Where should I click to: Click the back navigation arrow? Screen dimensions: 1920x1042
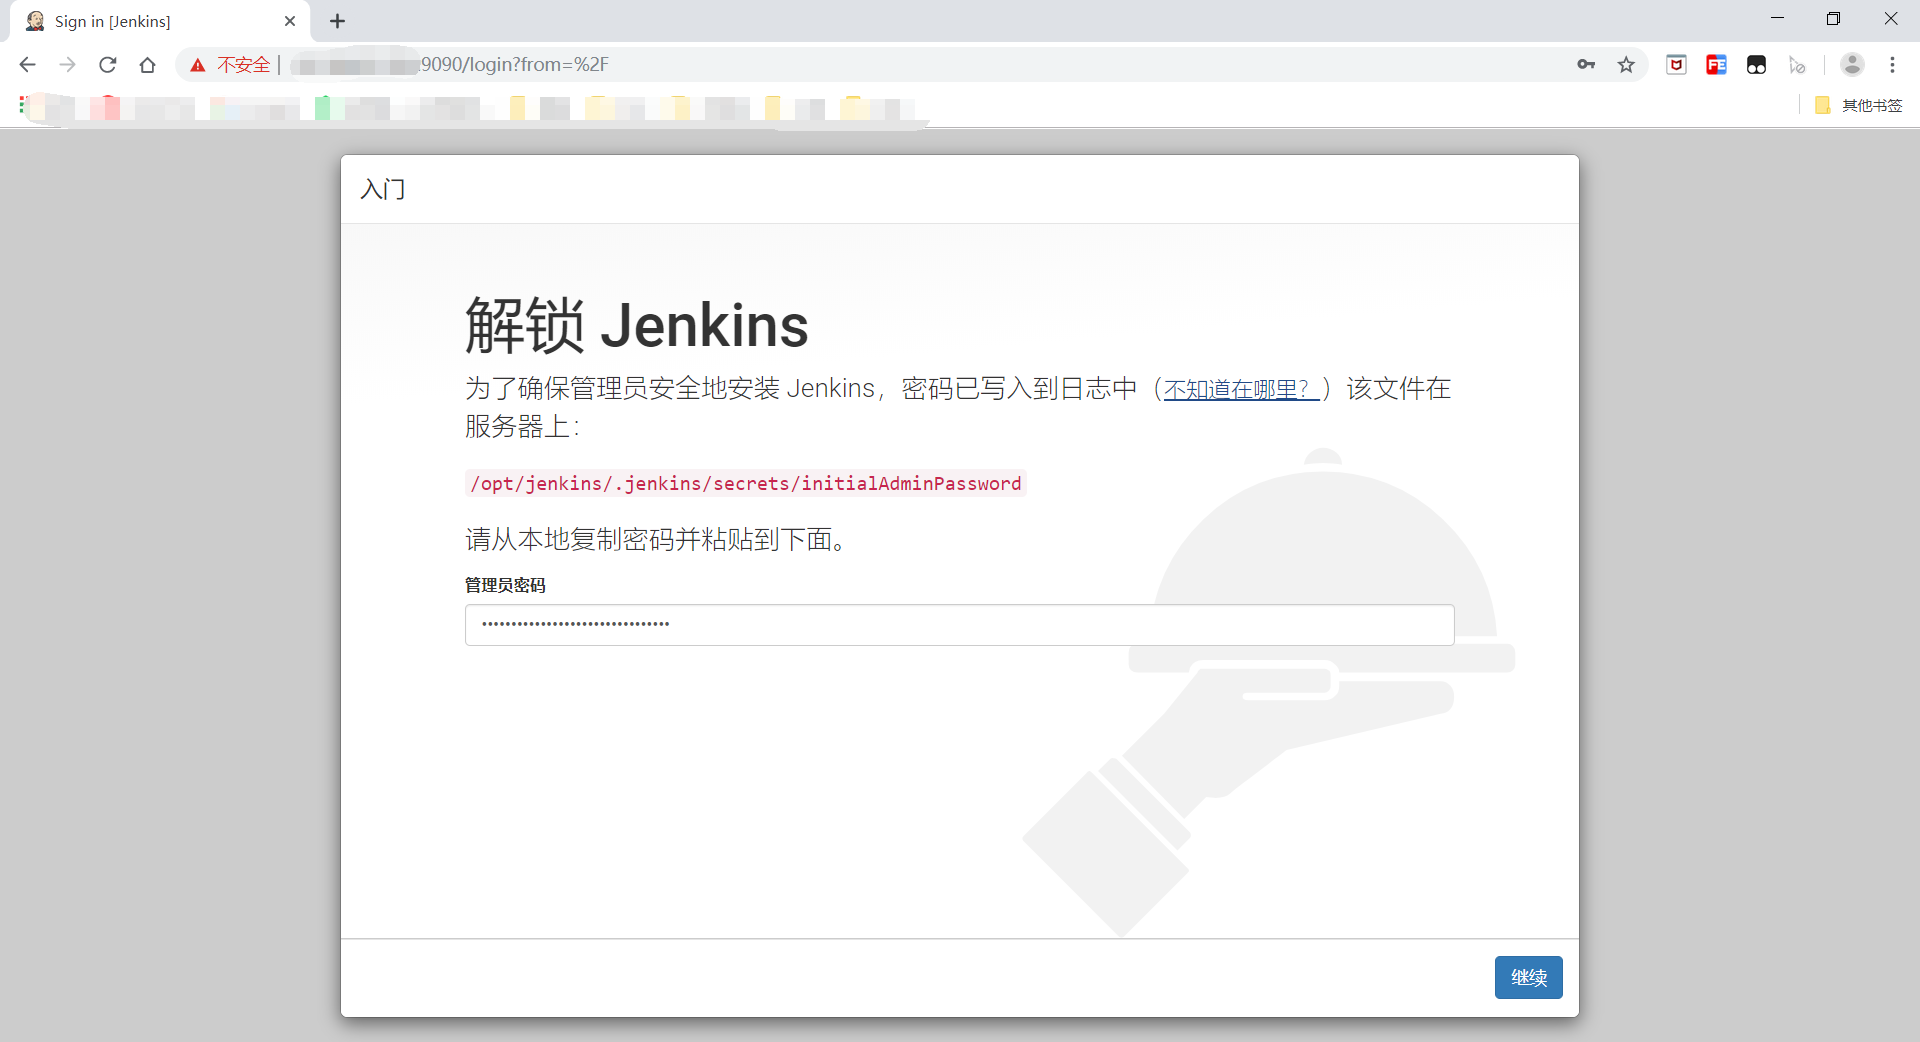(27, 64)
